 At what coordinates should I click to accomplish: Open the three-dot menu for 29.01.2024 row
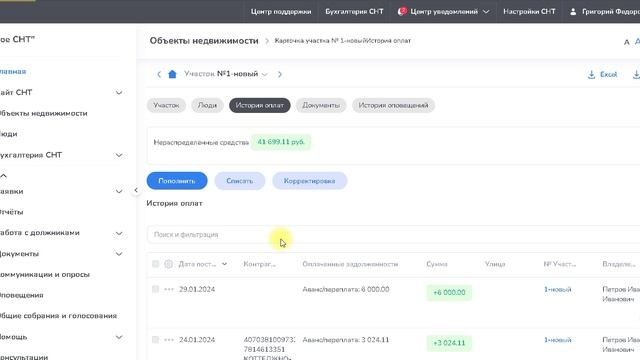point(169,289)
